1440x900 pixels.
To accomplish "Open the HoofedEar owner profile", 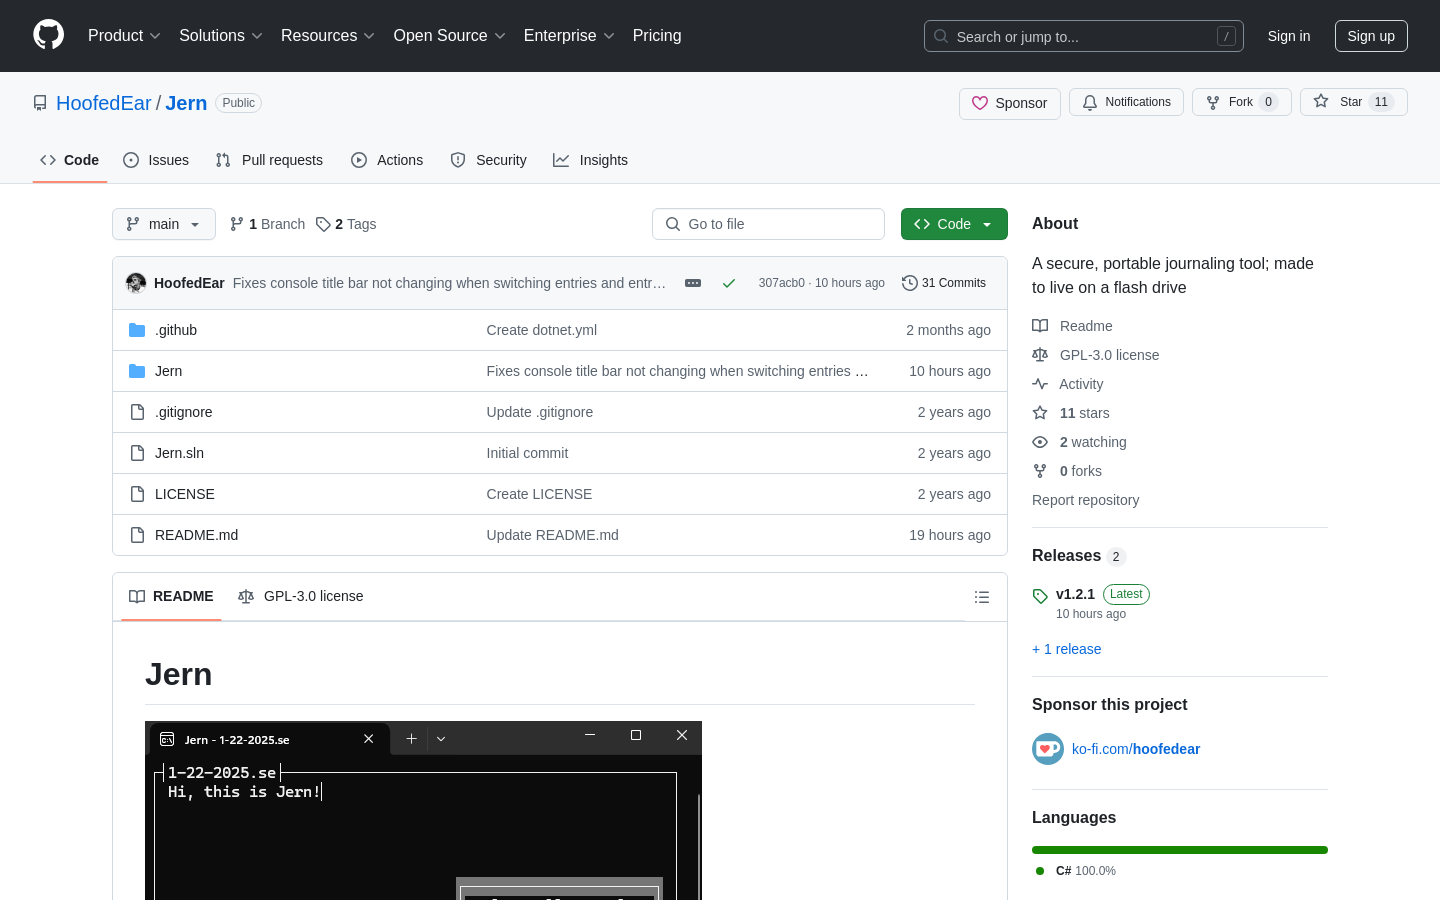I will [104, 103].
